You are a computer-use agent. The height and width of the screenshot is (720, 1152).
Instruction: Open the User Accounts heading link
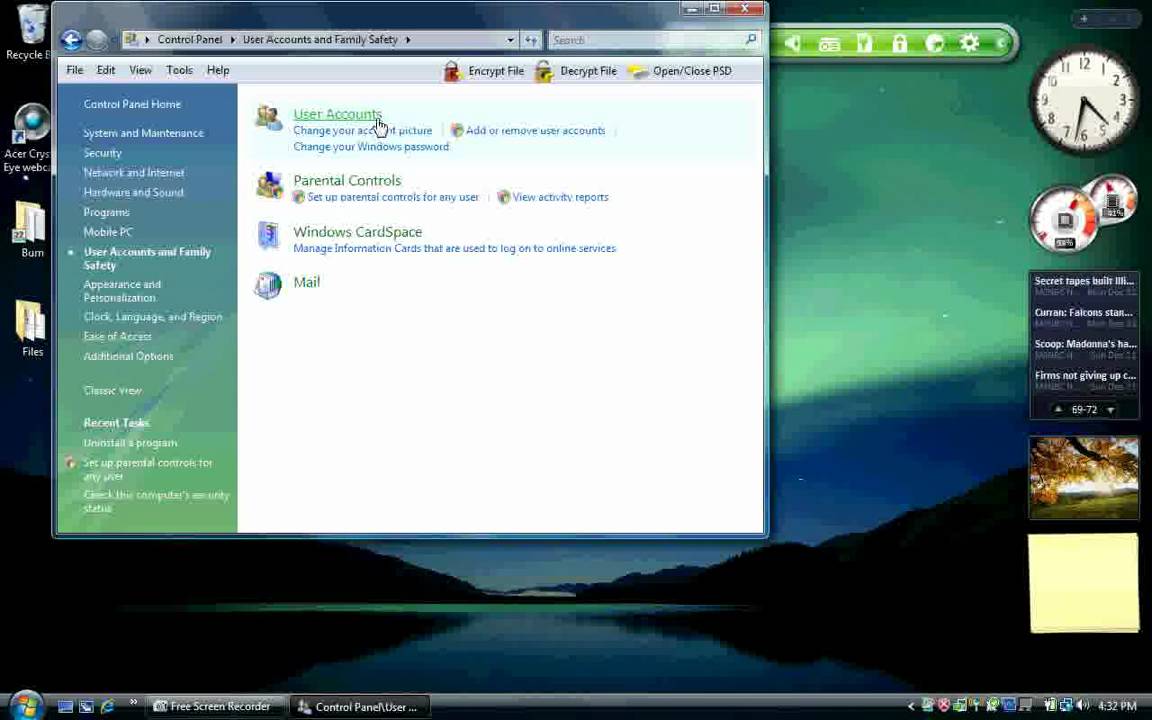[337, 114]
